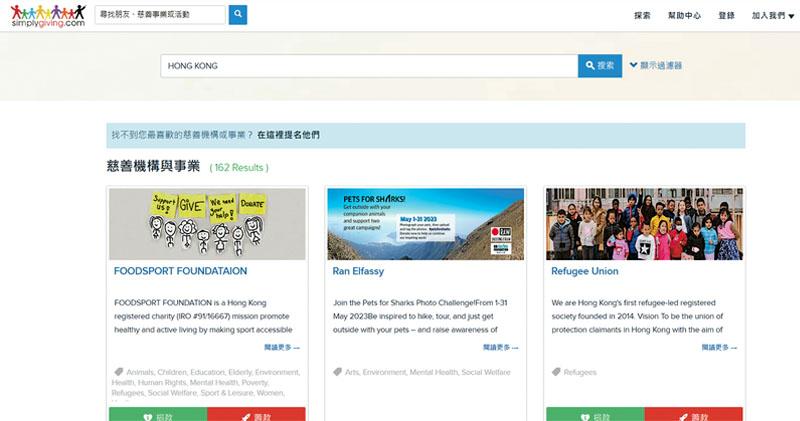Screen dimensions: 800x421
Task: Click the 登錄 login link
Action: tap(726, 16)
